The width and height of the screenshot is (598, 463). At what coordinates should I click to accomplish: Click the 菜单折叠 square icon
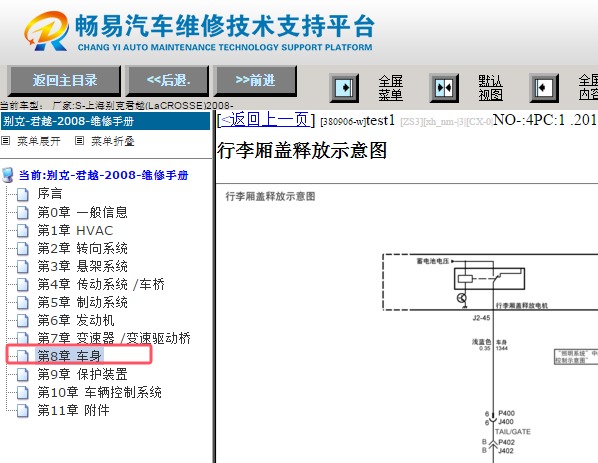click(79, 141)
